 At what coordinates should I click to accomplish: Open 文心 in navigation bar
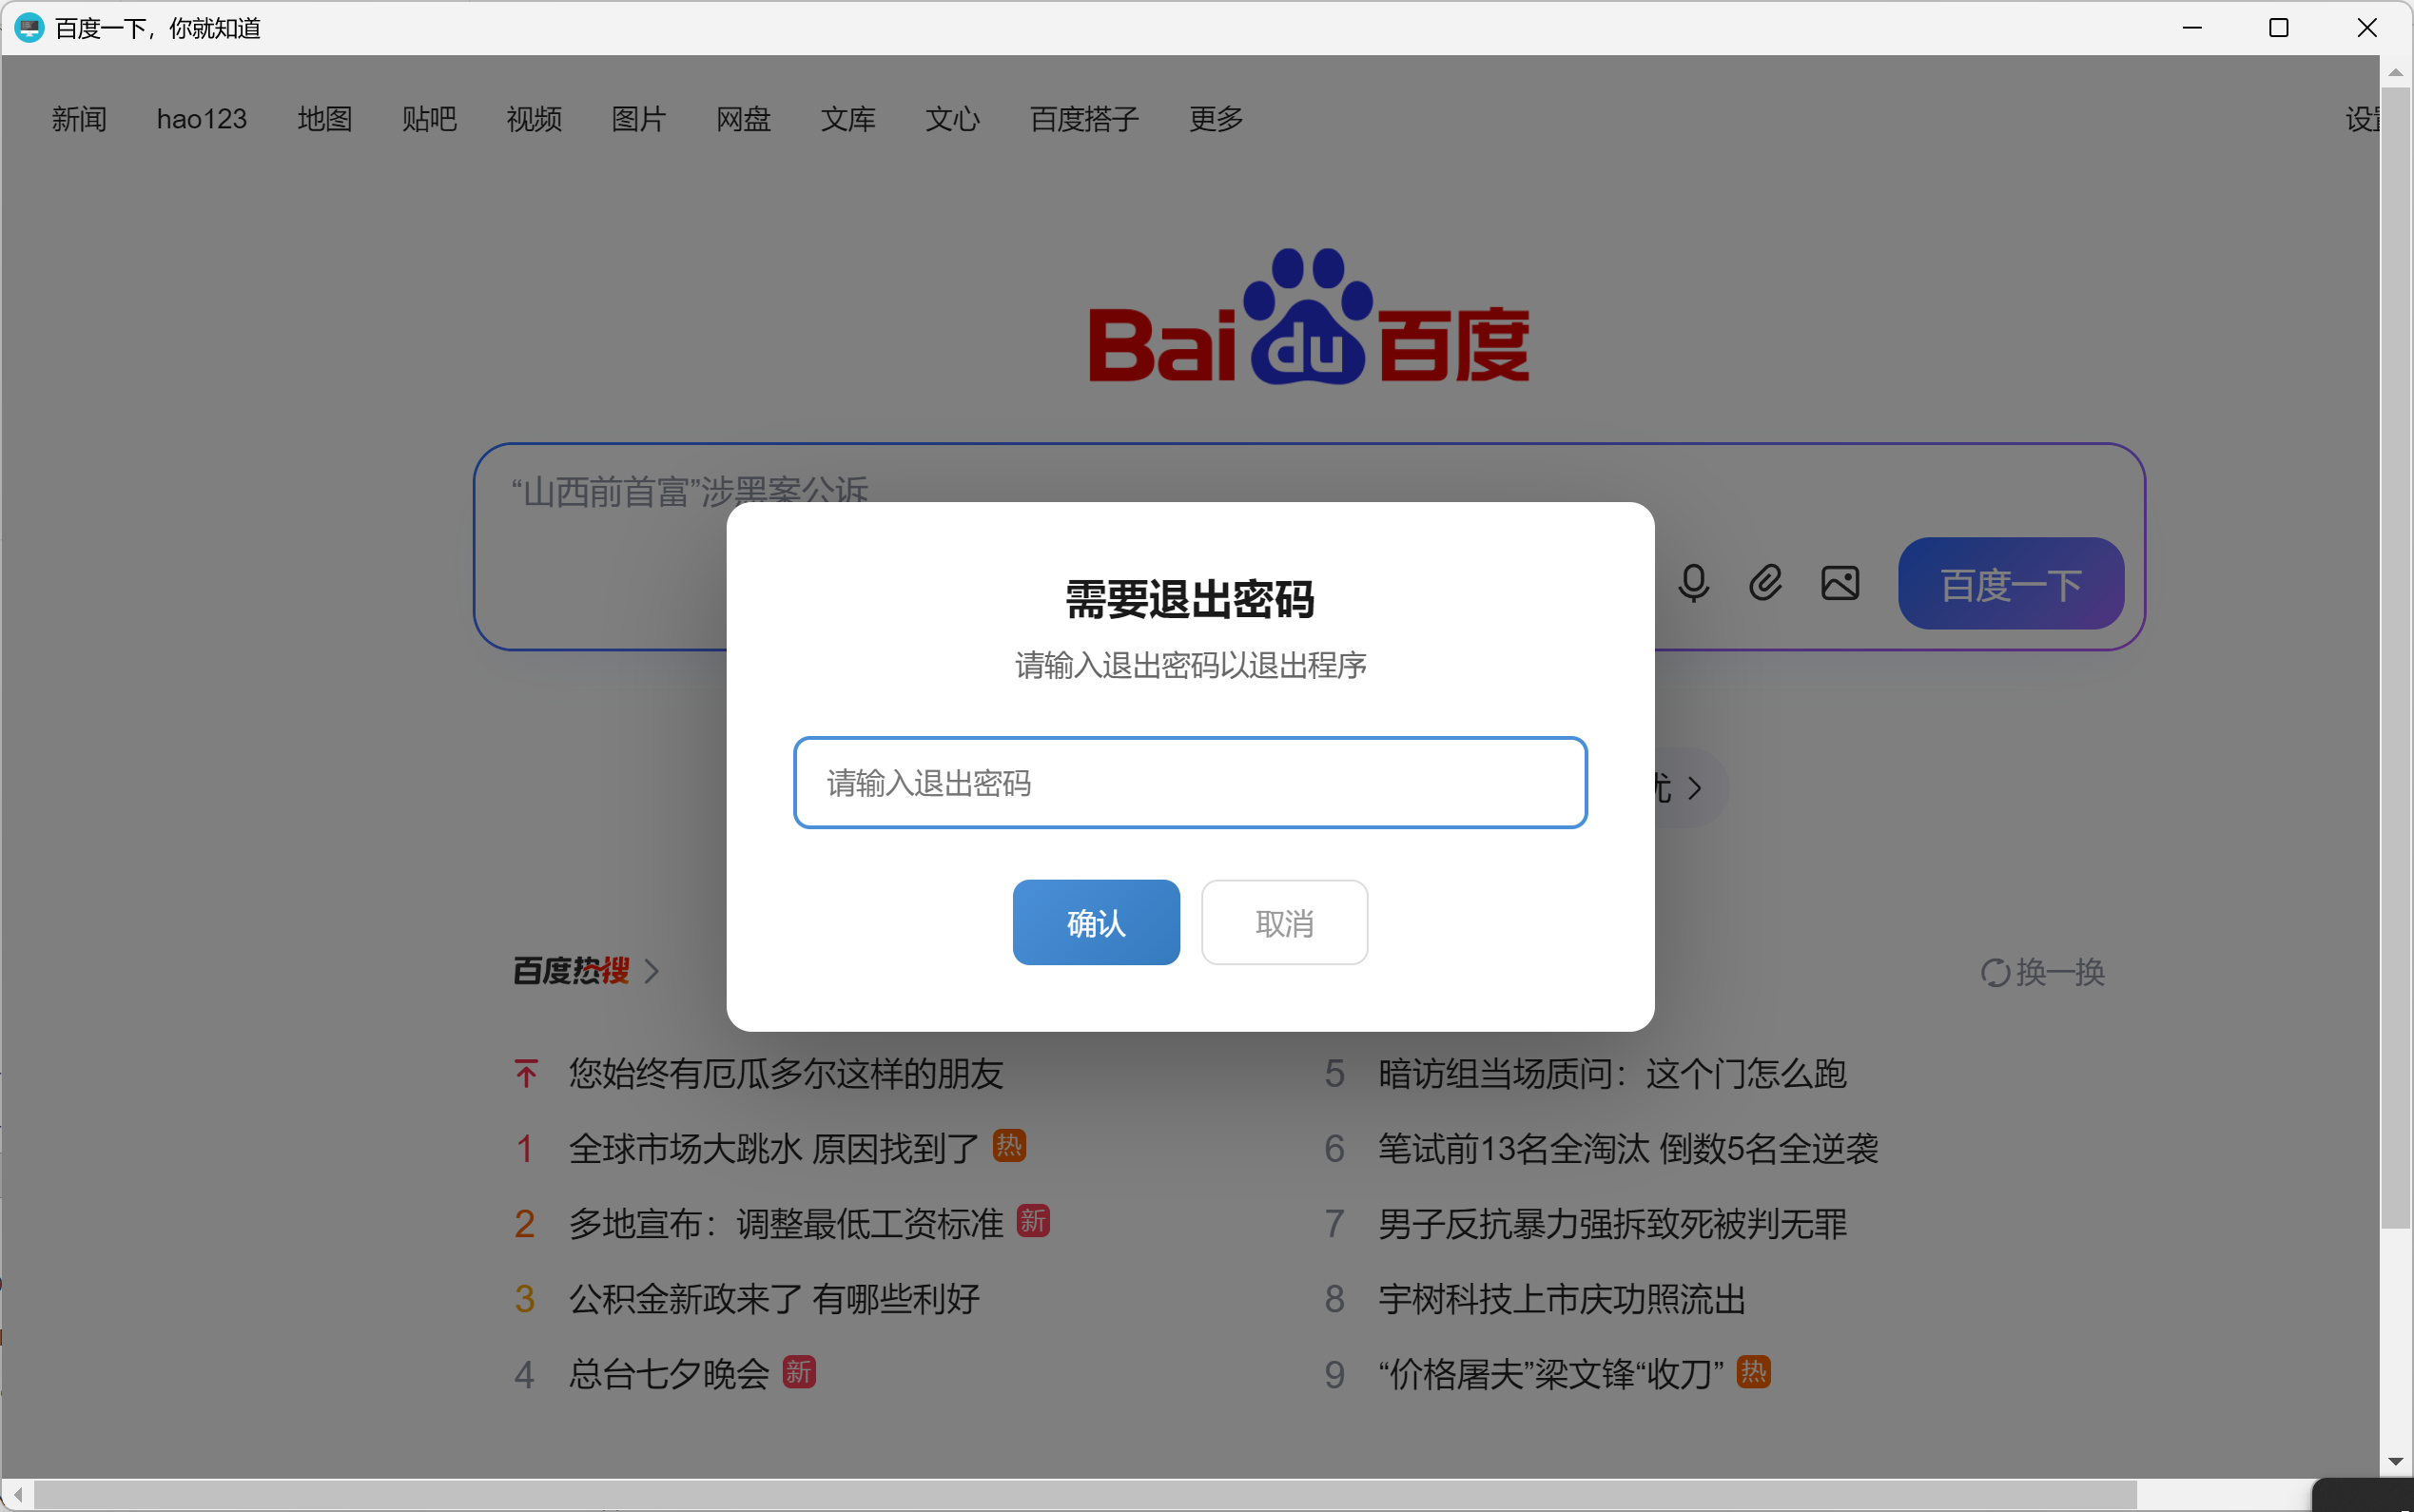point(953,119)
